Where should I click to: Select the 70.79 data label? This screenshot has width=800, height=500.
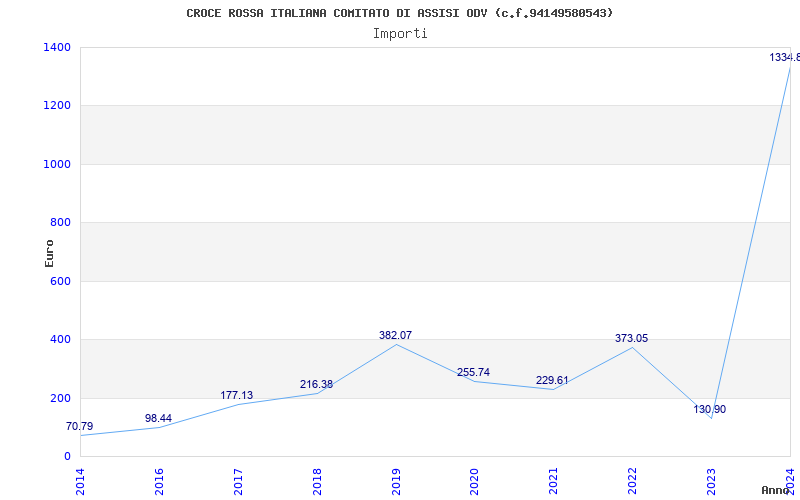[x=80, y=427]
